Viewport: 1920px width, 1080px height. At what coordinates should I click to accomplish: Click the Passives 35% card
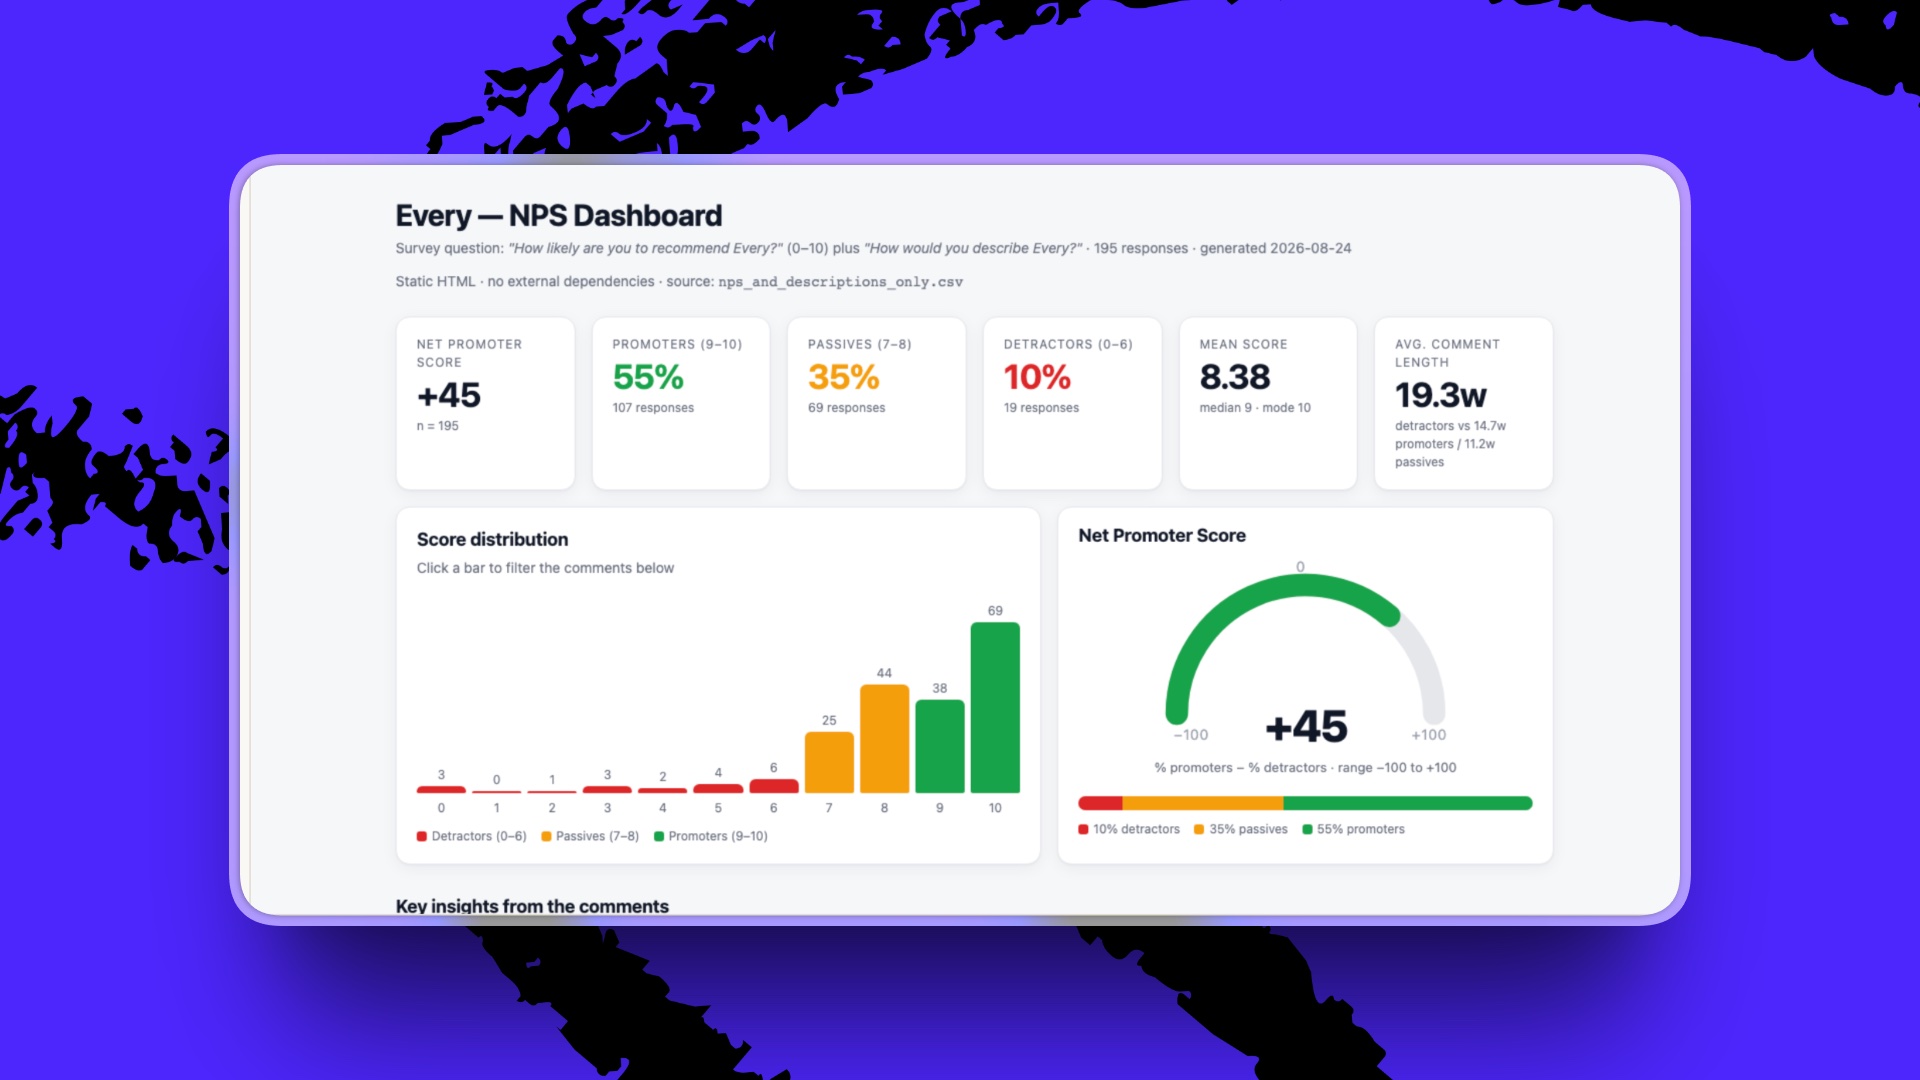(876, 403)
